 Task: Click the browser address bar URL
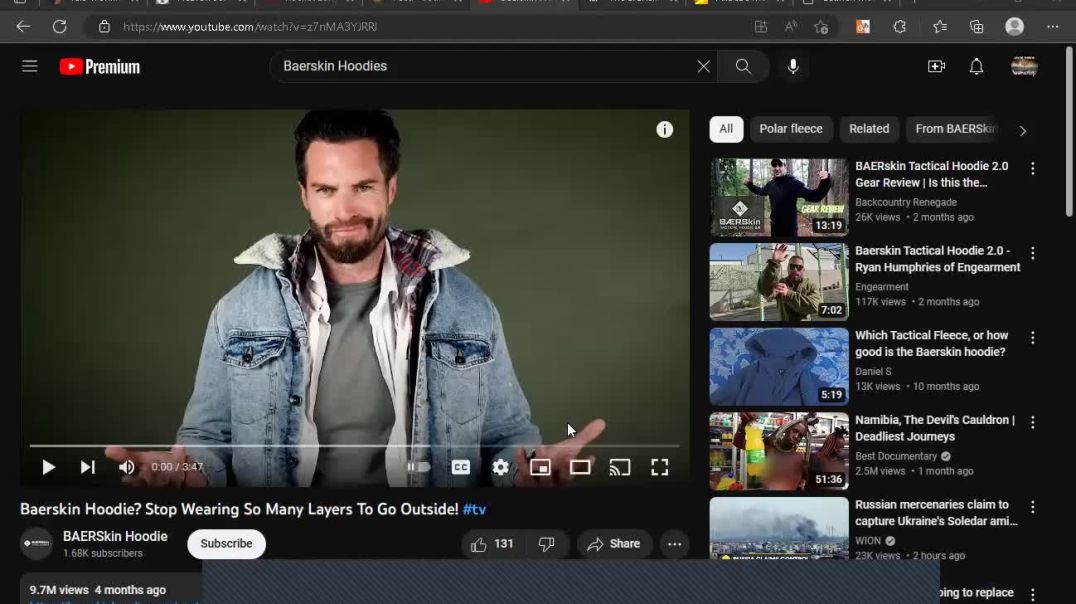click(250, 27)
